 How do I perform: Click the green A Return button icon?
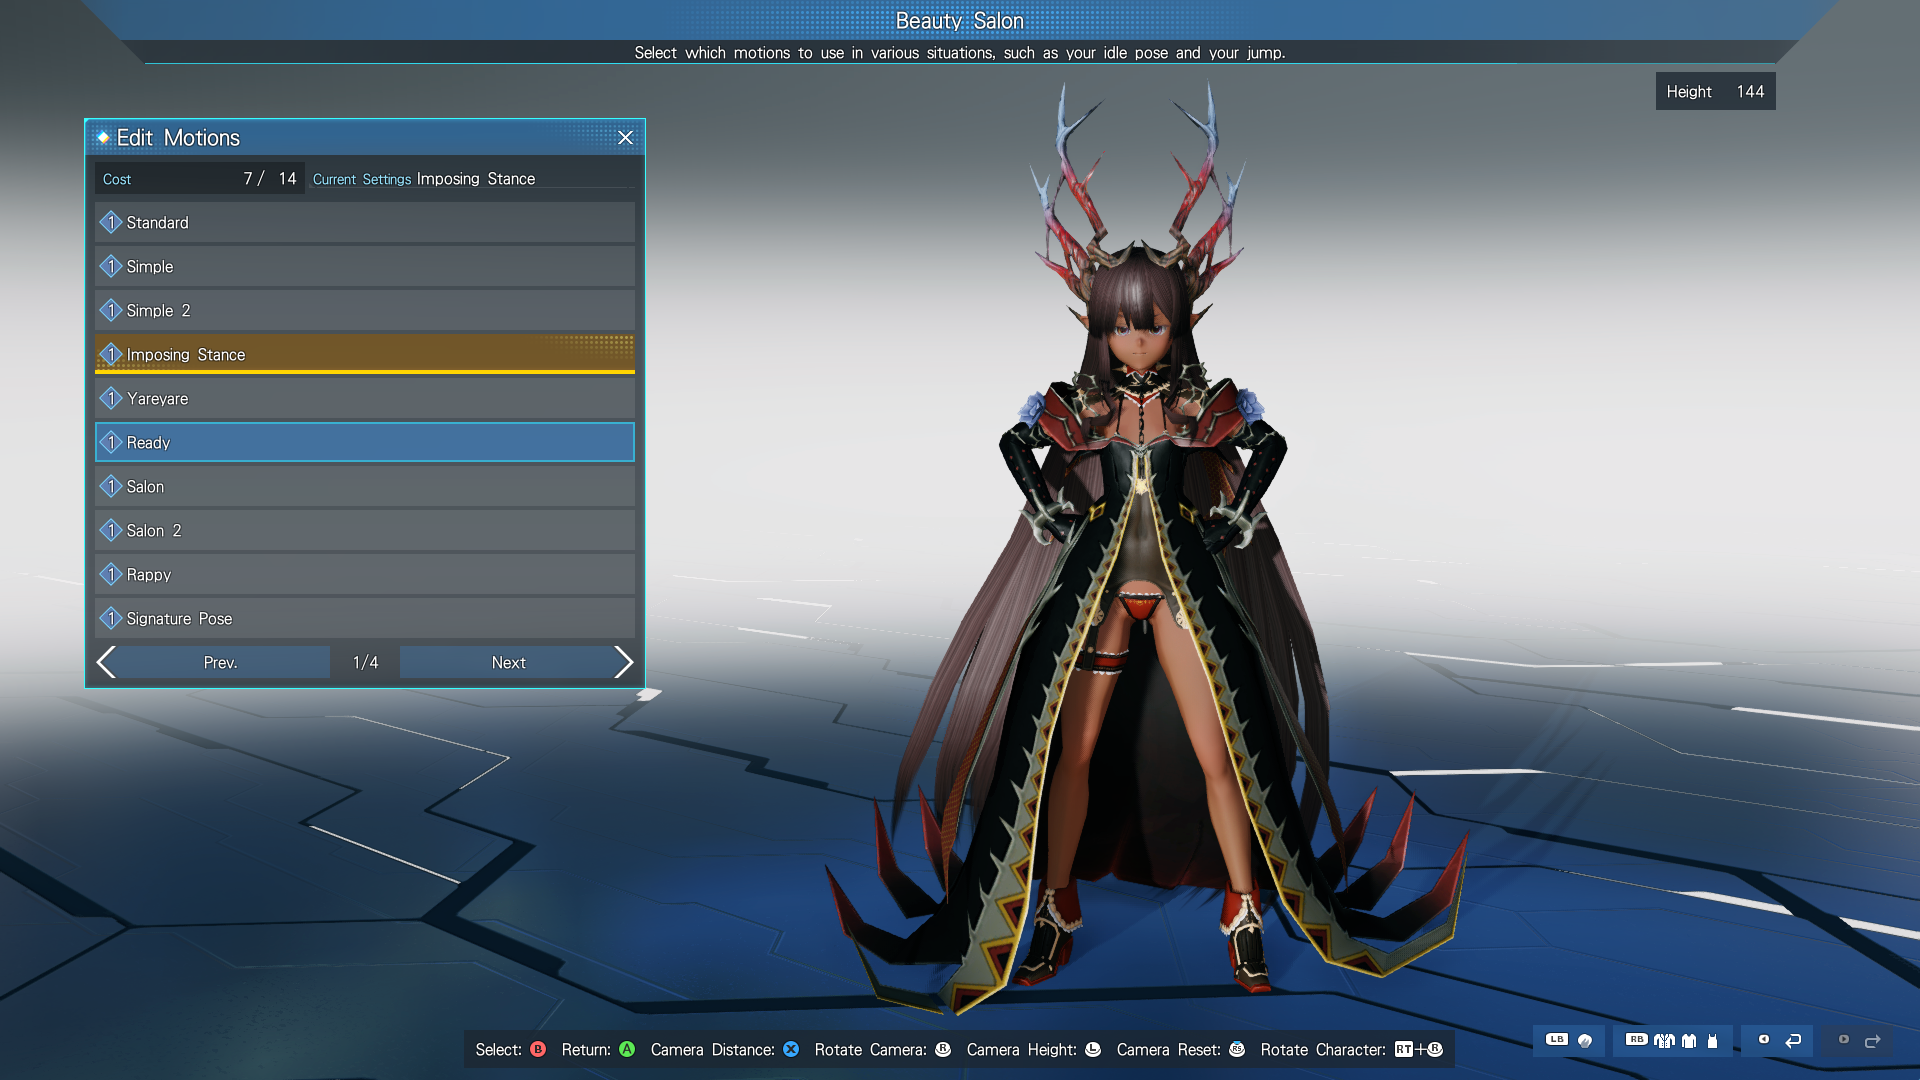tap(627, 1049)
